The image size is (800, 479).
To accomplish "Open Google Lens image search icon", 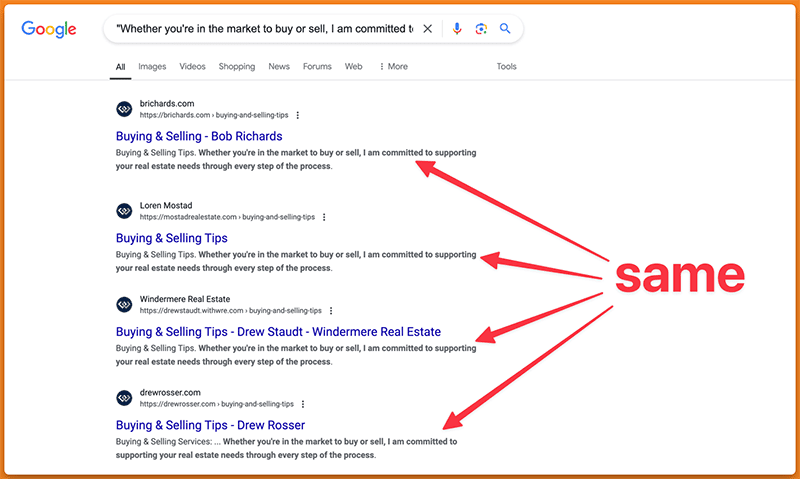I will [481, 29].
